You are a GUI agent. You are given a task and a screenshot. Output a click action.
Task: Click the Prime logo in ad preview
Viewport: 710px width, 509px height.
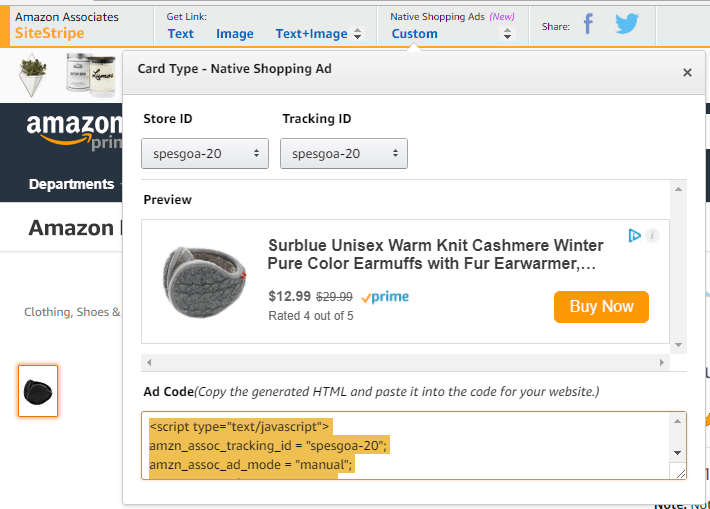coord(385,297)
